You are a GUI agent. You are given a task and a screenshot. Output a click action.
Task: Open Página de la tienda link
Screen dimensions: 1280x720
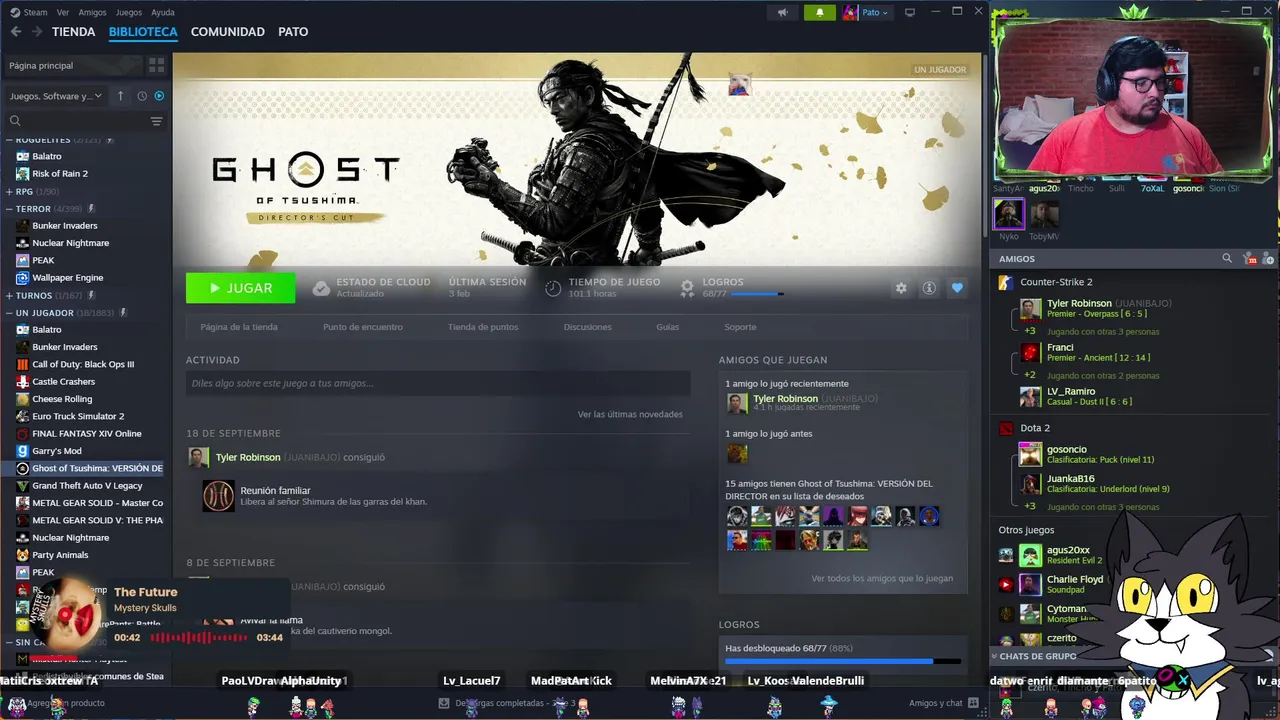(239, 327)
